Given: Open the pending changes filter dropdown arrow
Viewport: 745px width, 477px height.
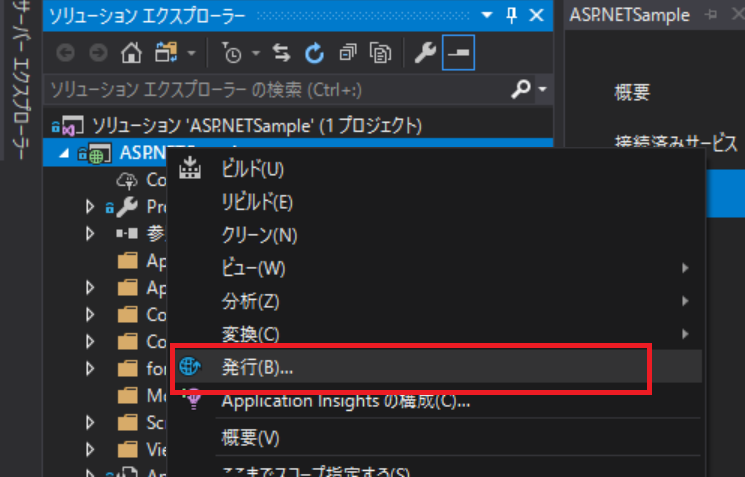Looking at the screenshot, I should [x=256, y=53].
